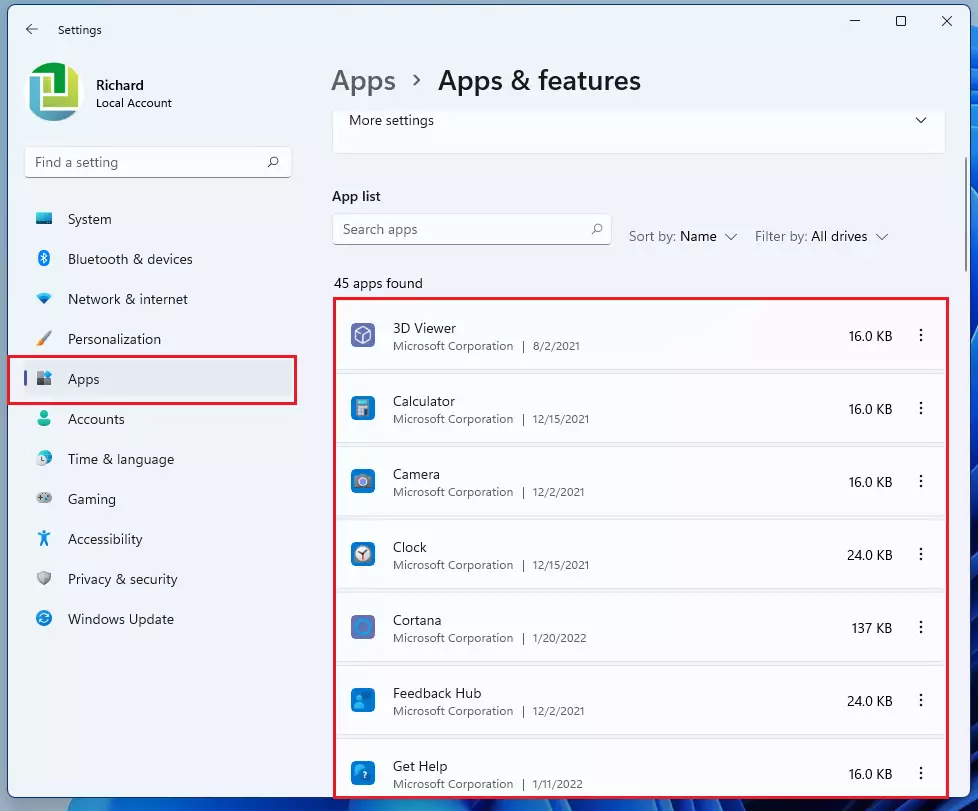Open the three-dot menu for Get Help
978x811 pixels.
(x=921, y=774)
